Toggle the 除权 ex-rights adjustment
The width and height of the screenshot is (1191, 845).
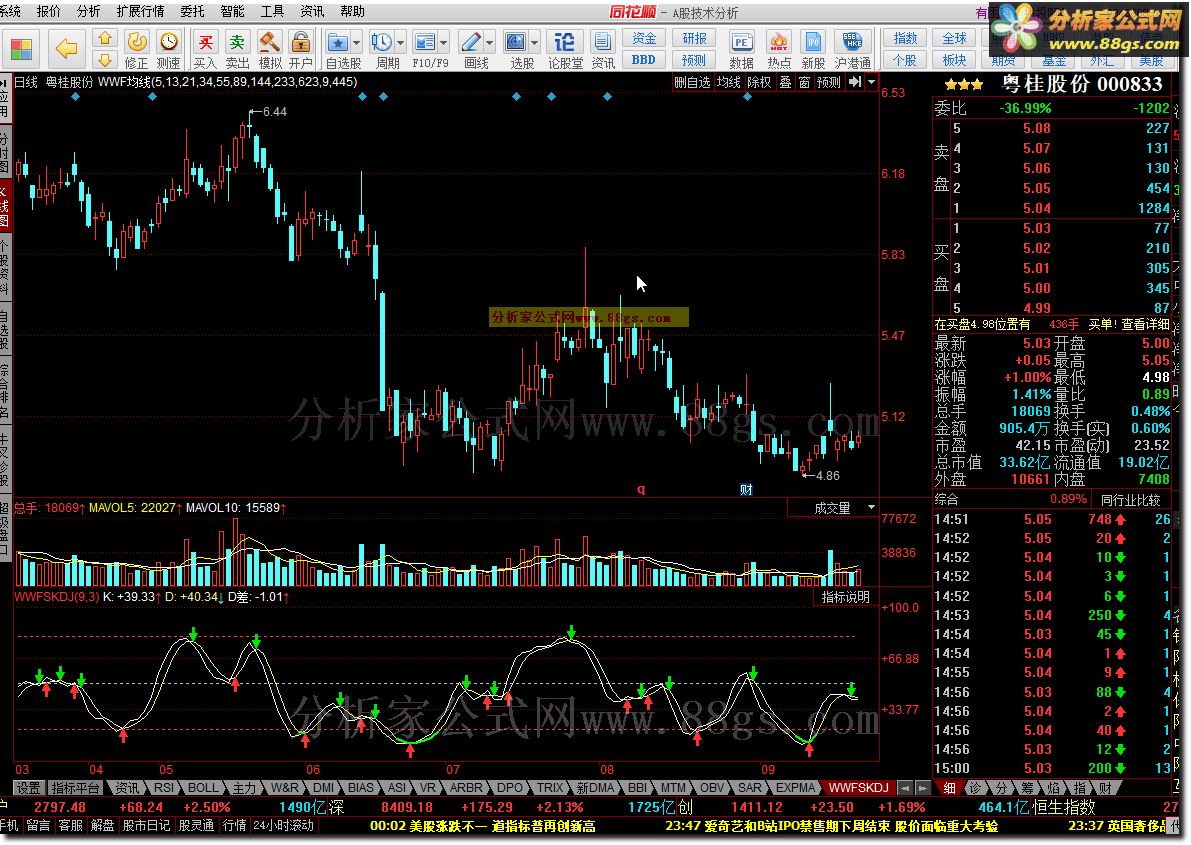pyautogui.click(x=759, y=82)
